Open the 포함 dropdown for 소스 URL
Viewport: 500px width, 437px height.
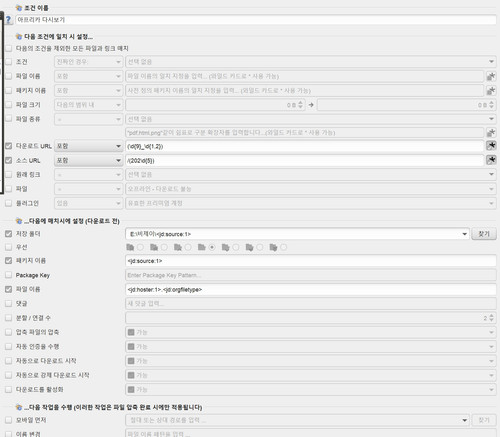pos(88,160)
